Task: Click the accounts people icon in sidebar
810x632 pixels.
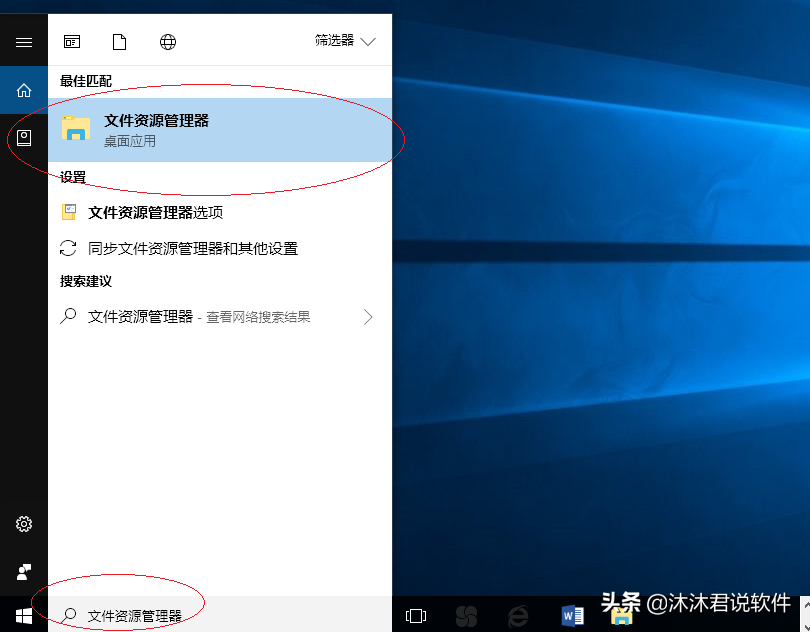Action: click(23, 571)
